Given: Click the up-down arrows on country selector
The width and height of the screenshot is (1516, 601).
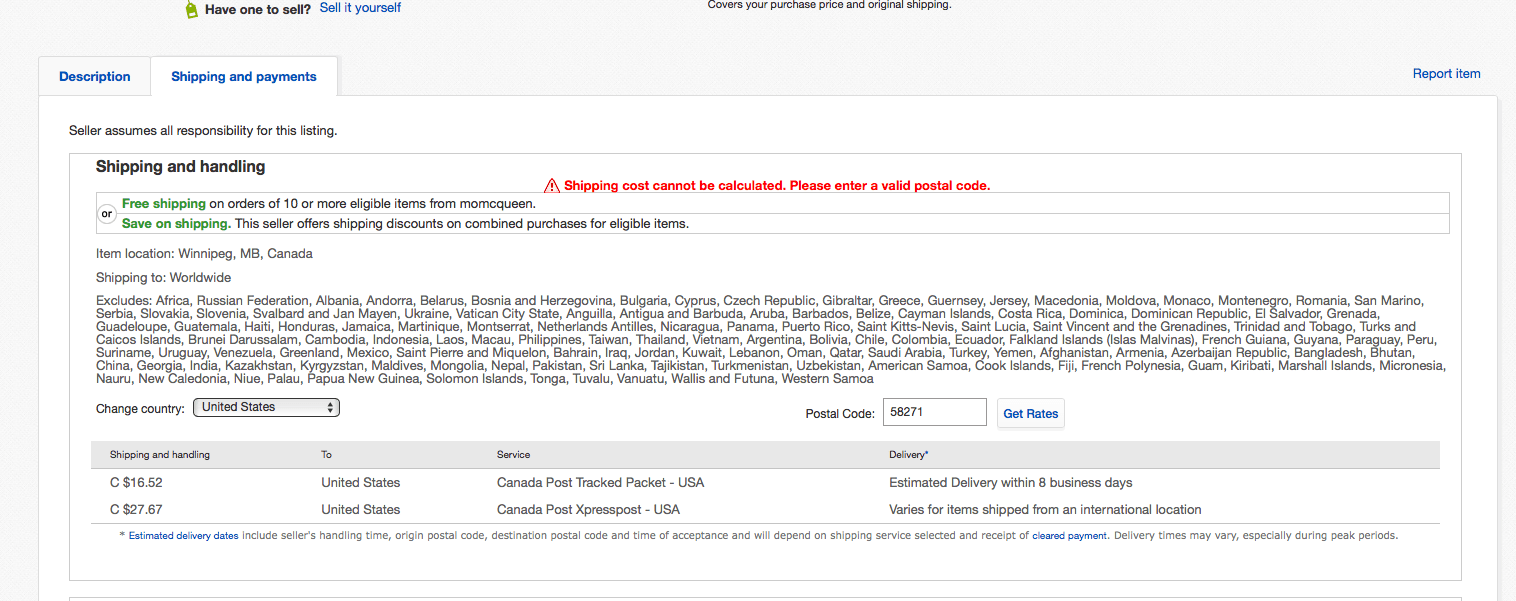Looking at the screenshot, I should point(331,407).
